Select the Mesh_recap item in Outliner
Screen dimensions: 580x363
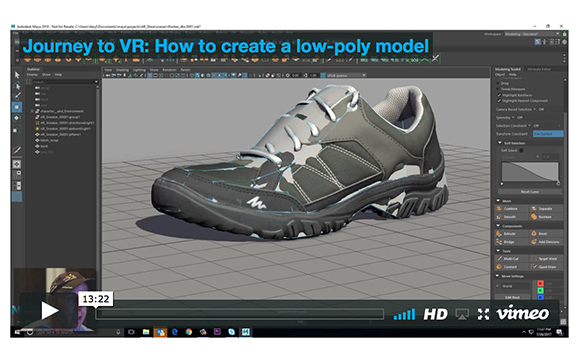pos(47,140)
